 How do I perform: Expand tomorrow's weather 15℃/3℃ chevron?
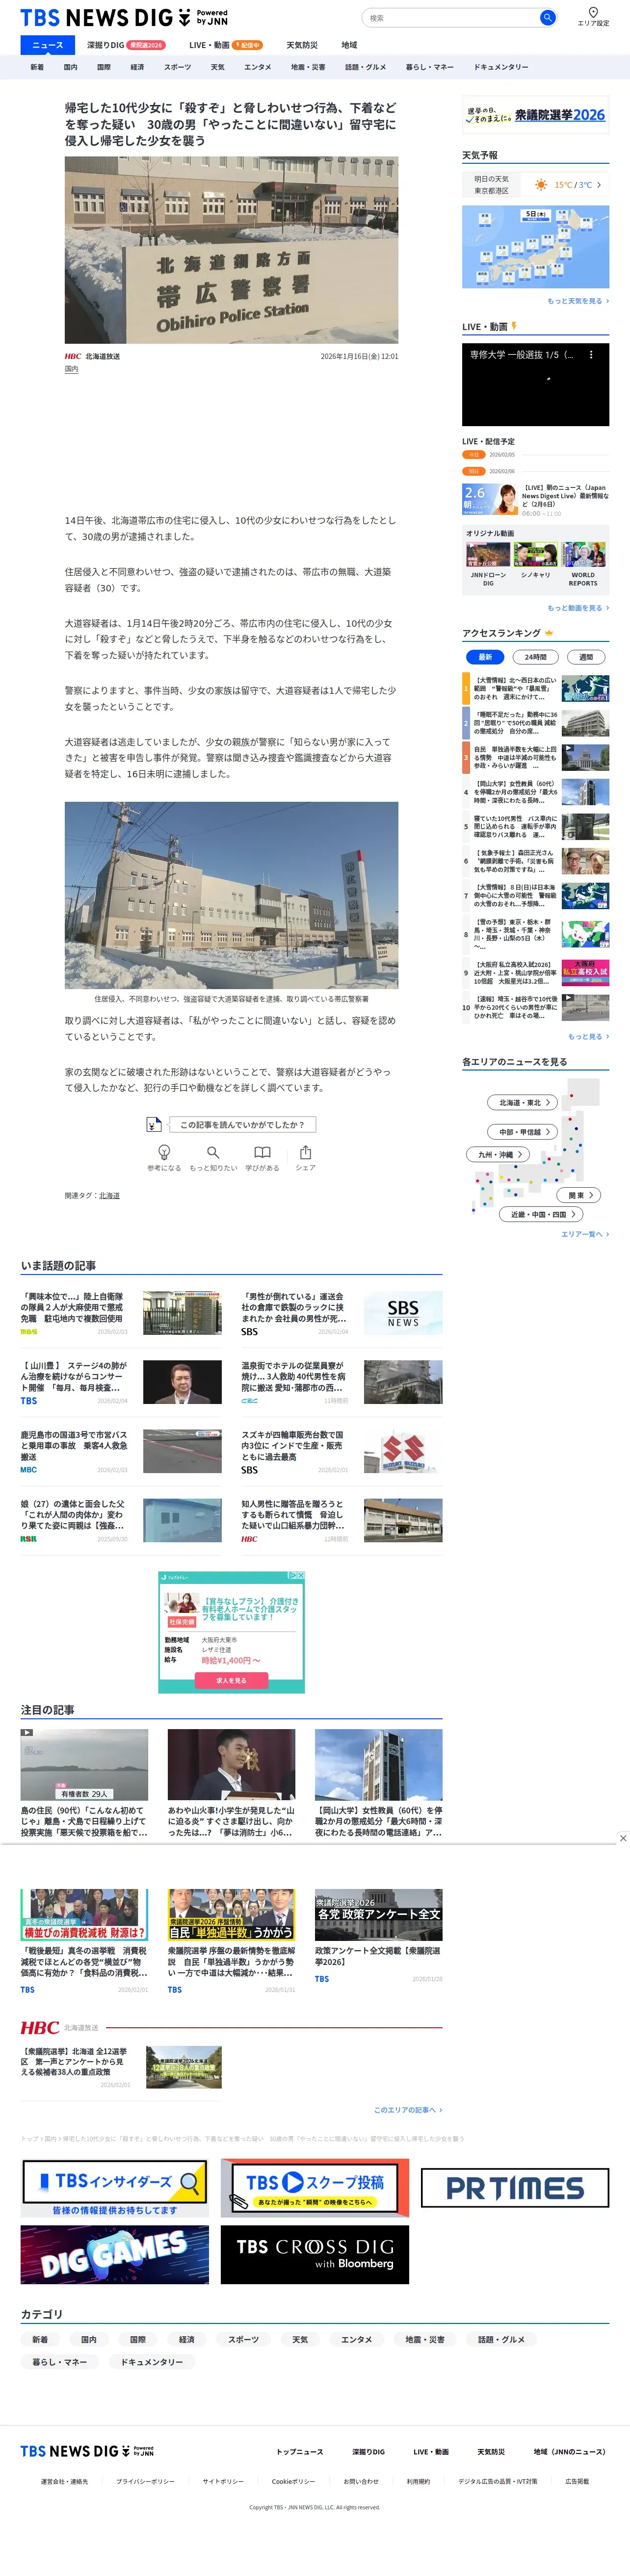[599, 185]
